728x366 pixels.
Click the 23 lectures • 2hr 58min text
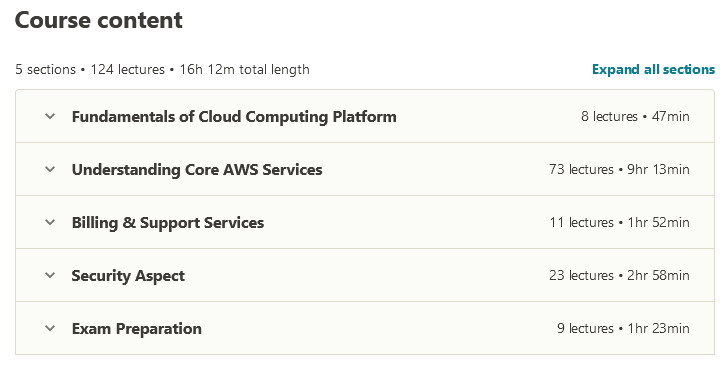(619, 275)
